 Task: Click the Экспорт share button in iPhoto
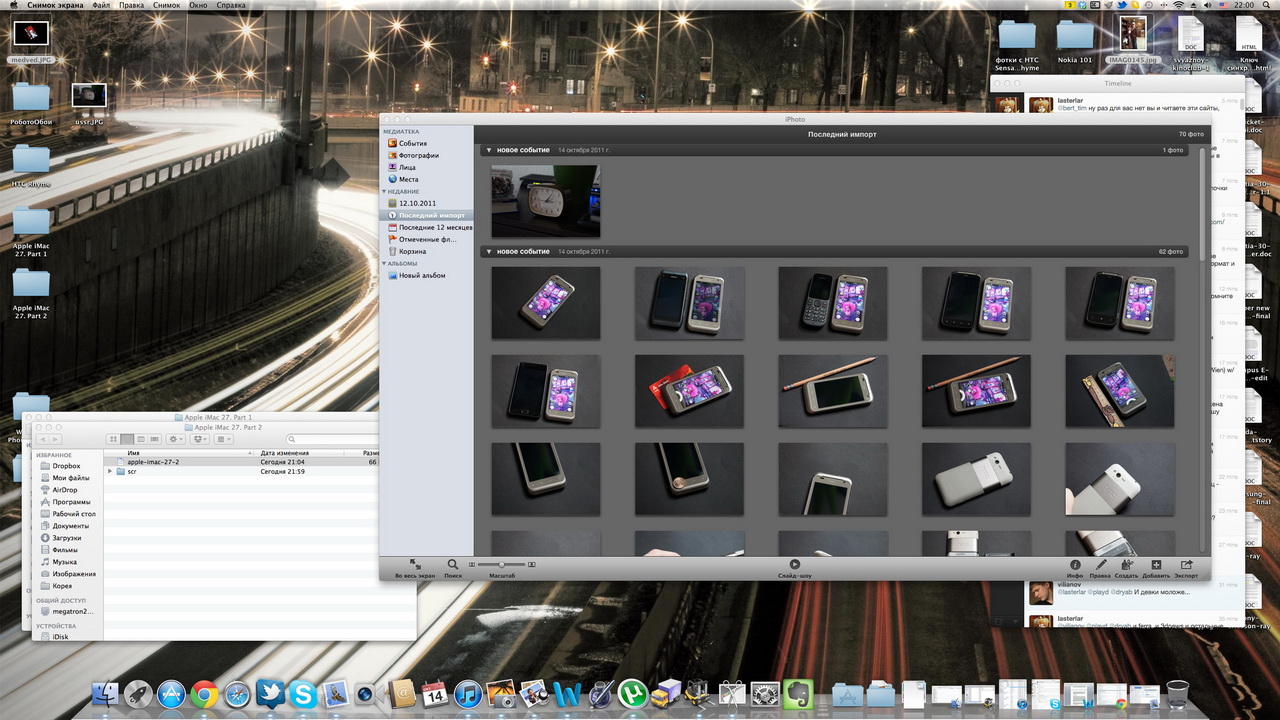1186,568
